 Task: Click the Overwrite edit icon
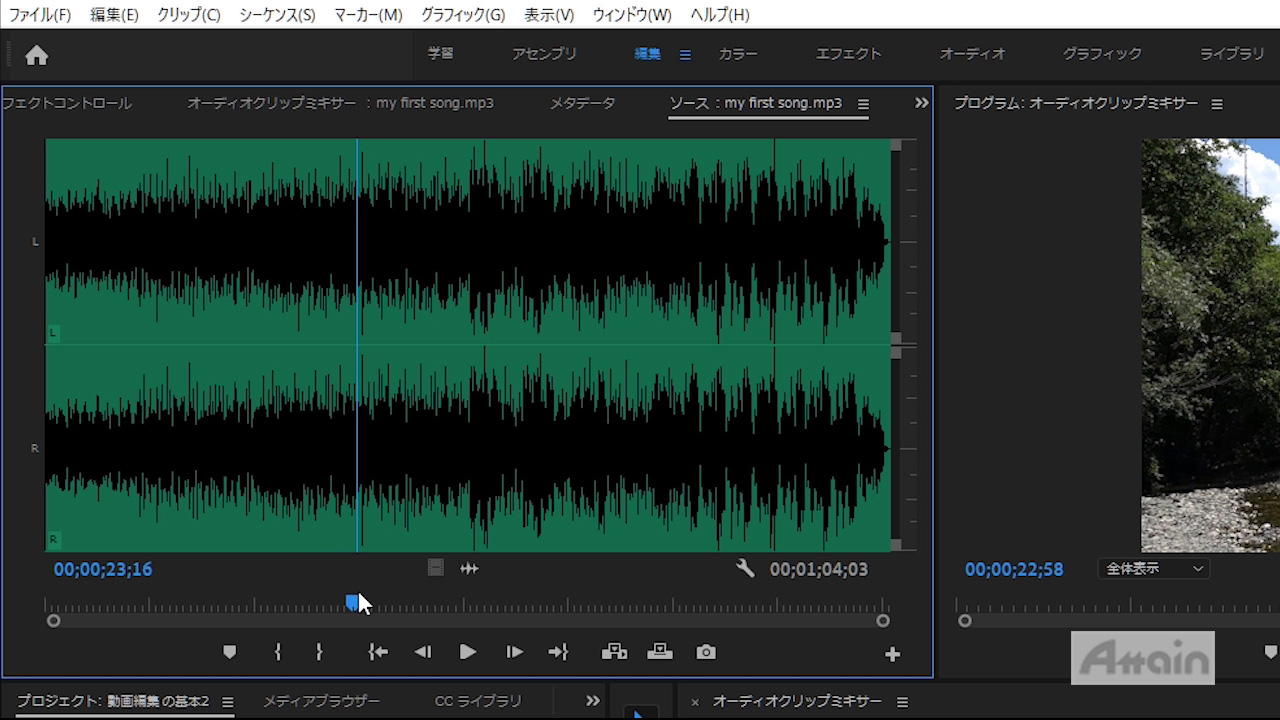pos(660,652)
